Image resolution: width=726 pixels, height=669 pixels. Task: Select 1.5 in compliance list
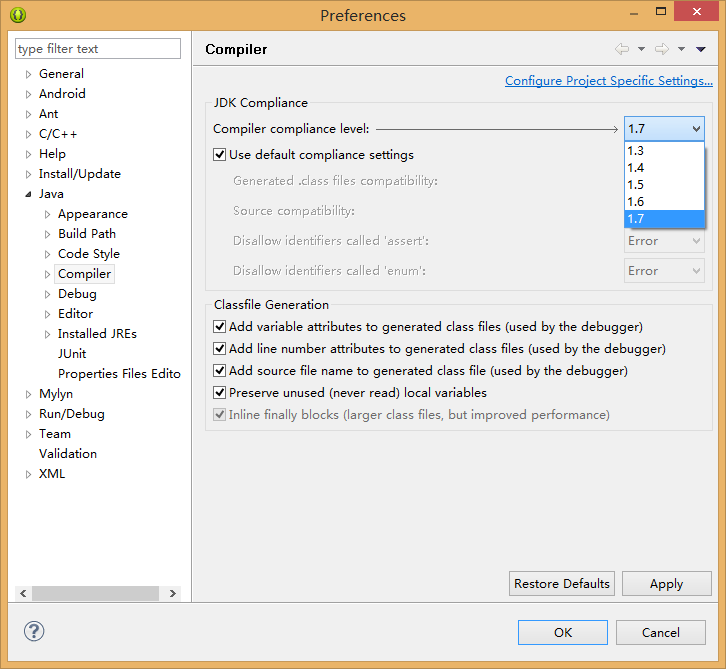pyautogui.click(x=664, y=185)
